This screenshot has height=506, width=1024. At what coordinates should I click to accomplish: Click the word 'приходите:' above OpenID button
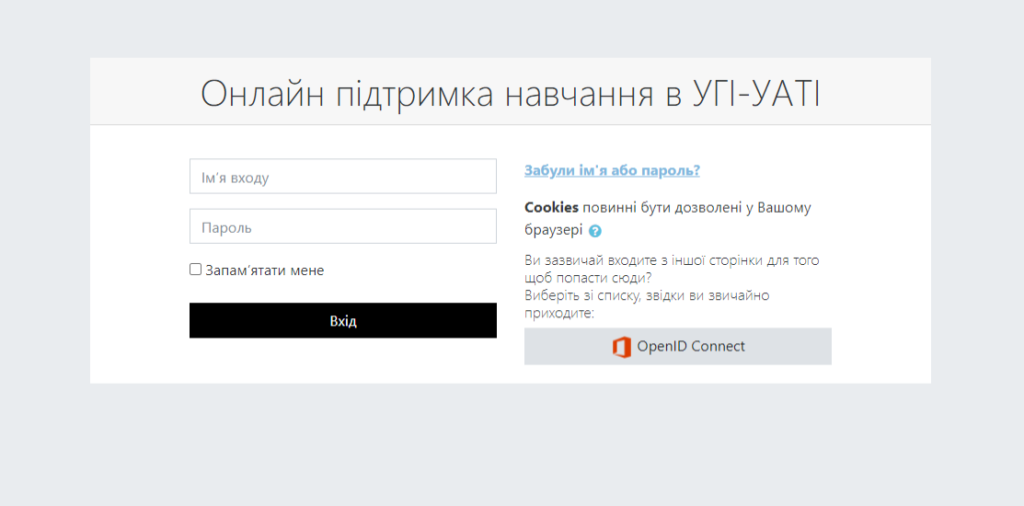(559, 313)
